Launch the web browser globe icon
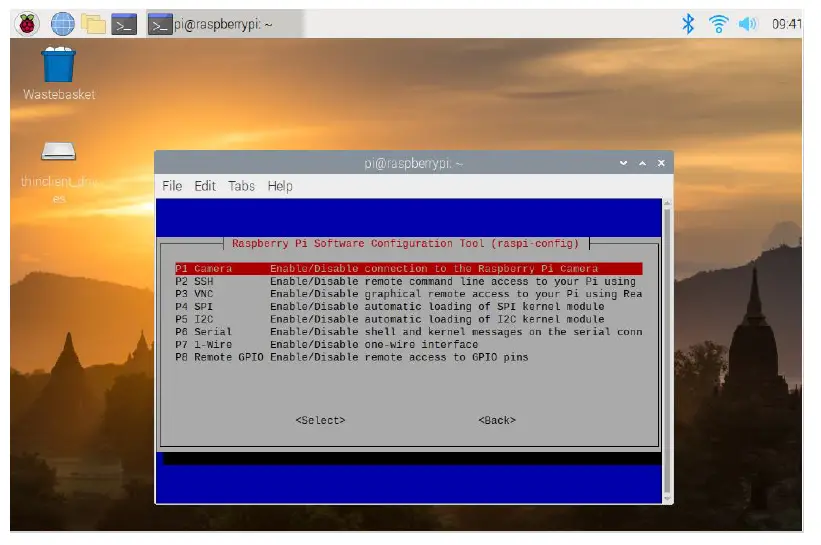 [x=62, y=24]
